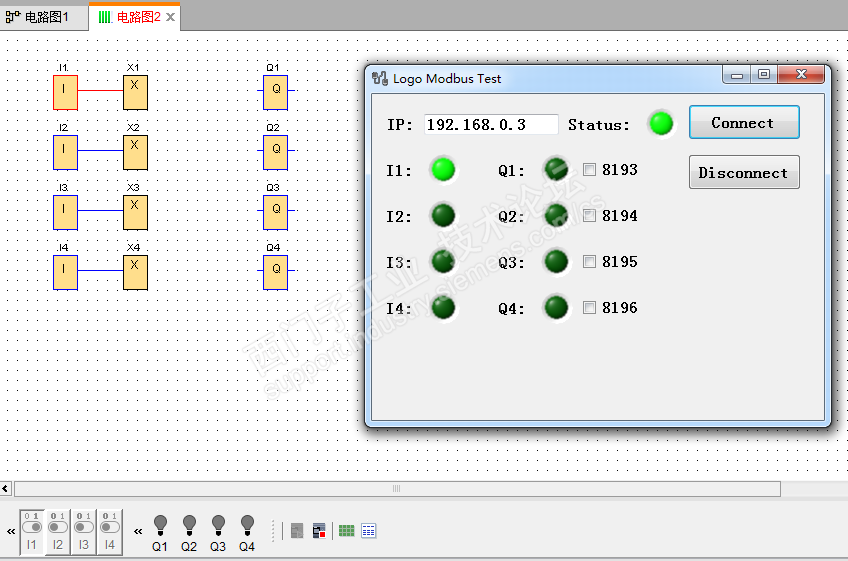This screenshot has height=561, width=848.
Task: Click the Disconnect button
Action: click(x=744, y=173)
